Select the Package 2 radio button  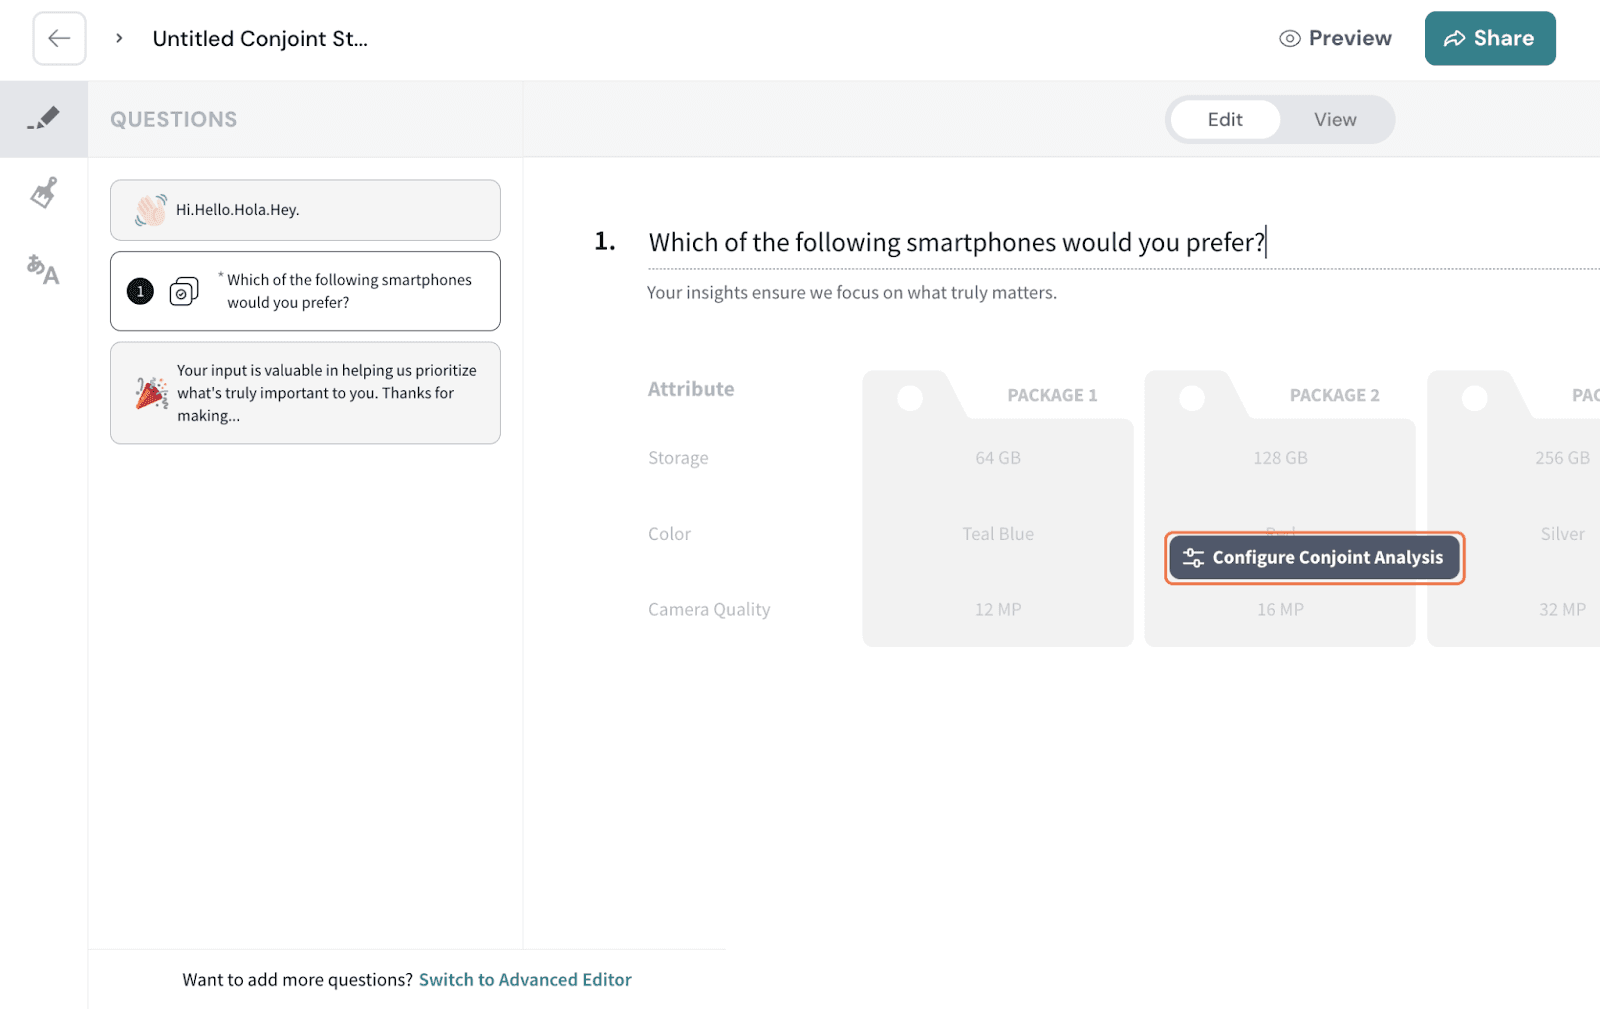tap(1192, 398)
